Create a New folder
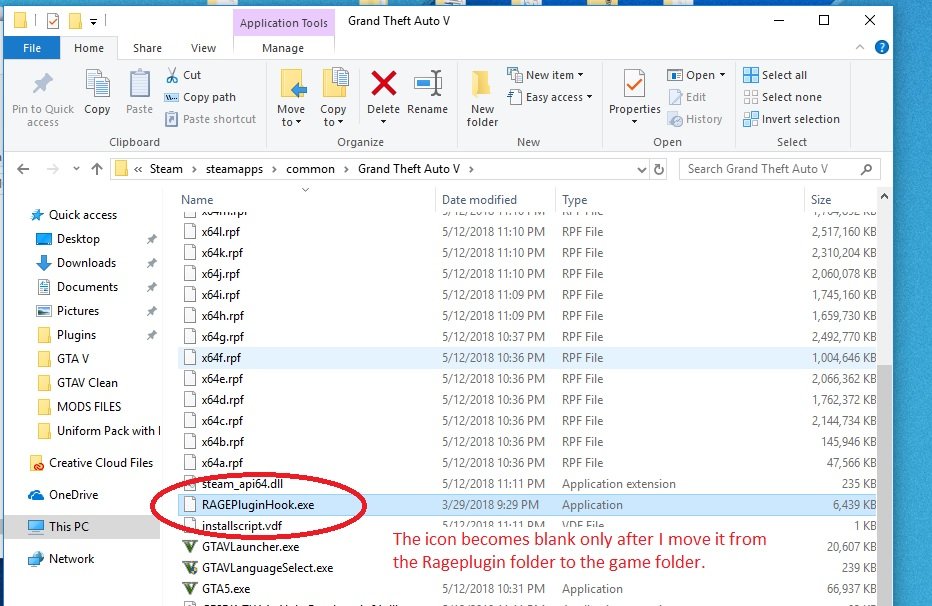Viewport: 932px width, 606px height. (482, 98)
